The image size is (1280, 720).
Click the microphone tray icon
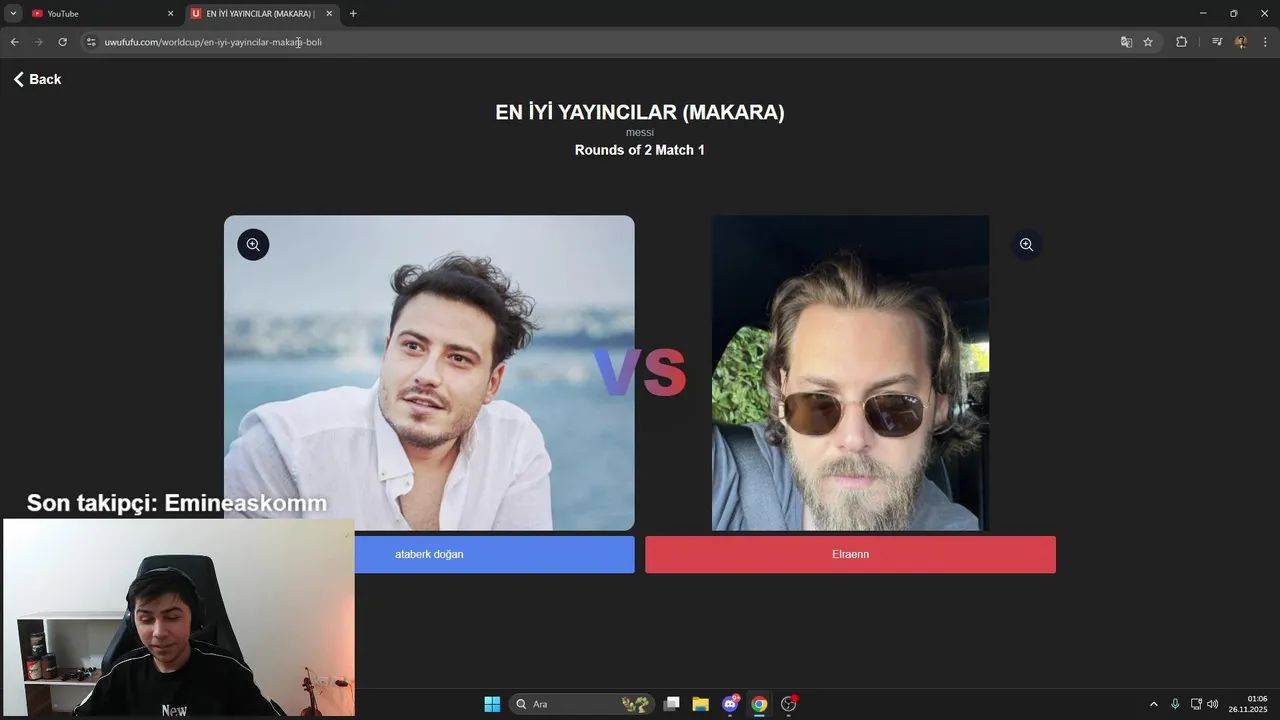[1175, 704]
